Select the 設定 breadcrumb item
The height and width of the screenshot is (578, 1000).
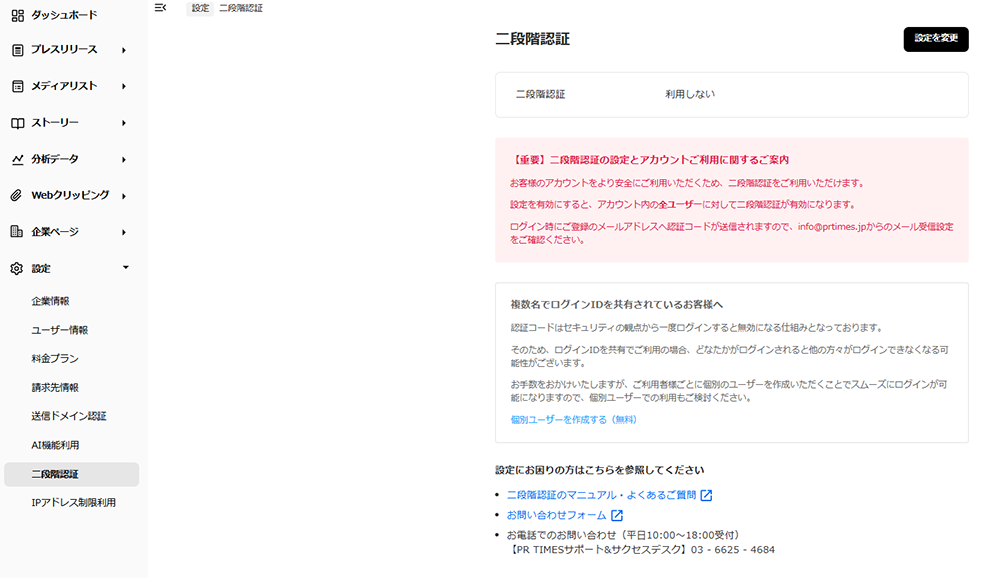click(199, 7)
